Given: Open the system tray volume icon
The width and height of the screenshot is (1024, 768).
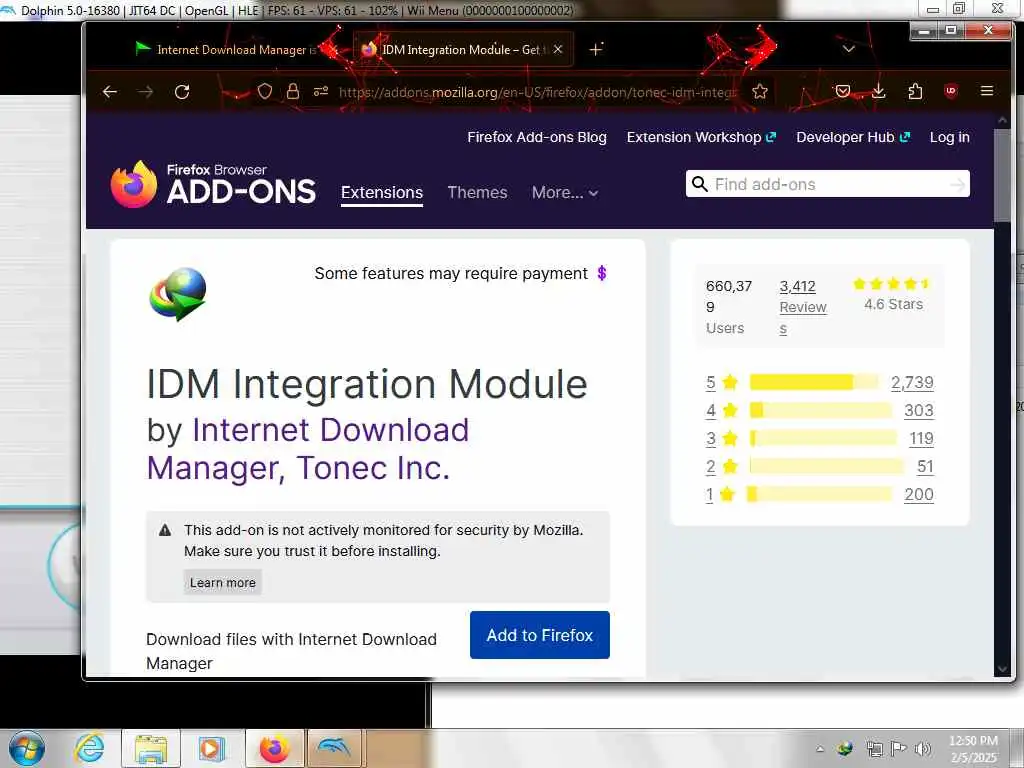Looking at the screenshot, I should click(923, 748).
